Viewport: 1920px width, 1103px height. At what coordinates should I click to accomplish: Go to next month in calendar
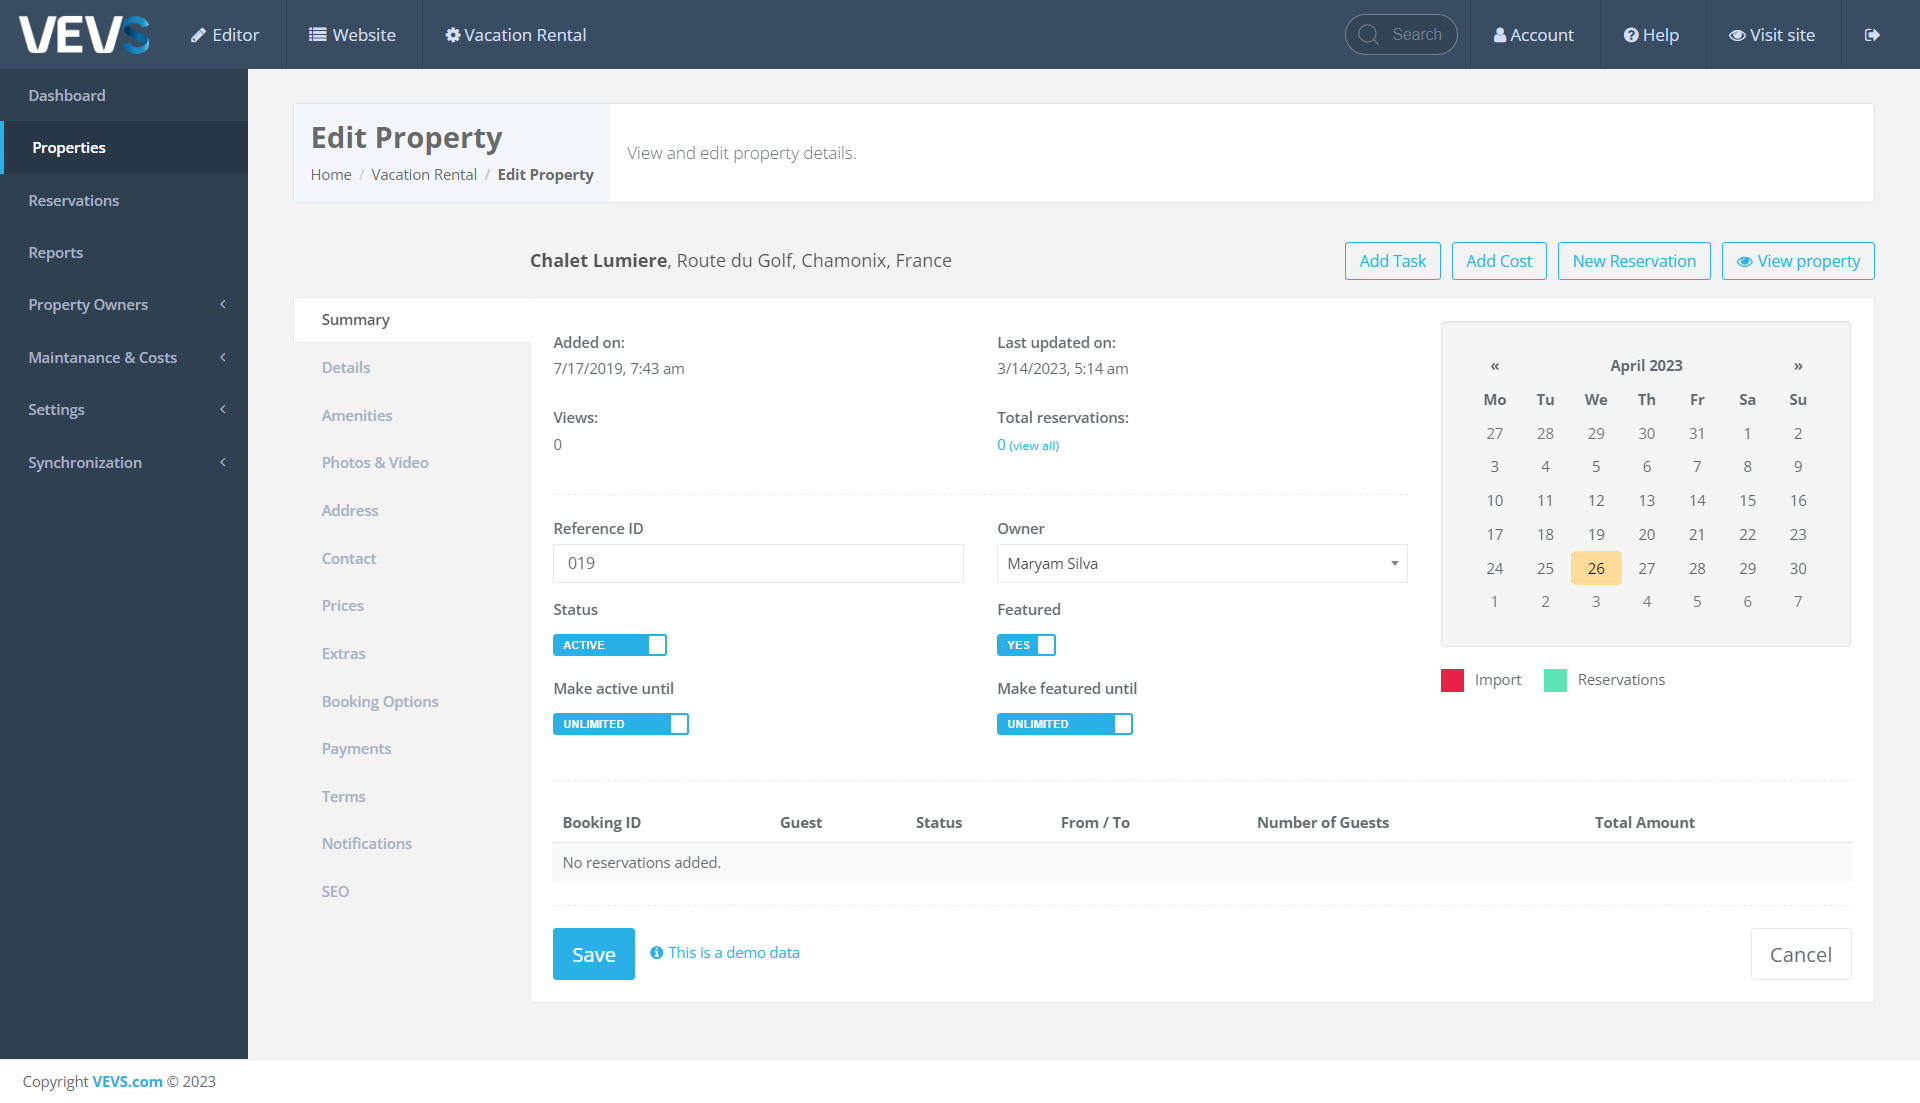coord(1797,366)
